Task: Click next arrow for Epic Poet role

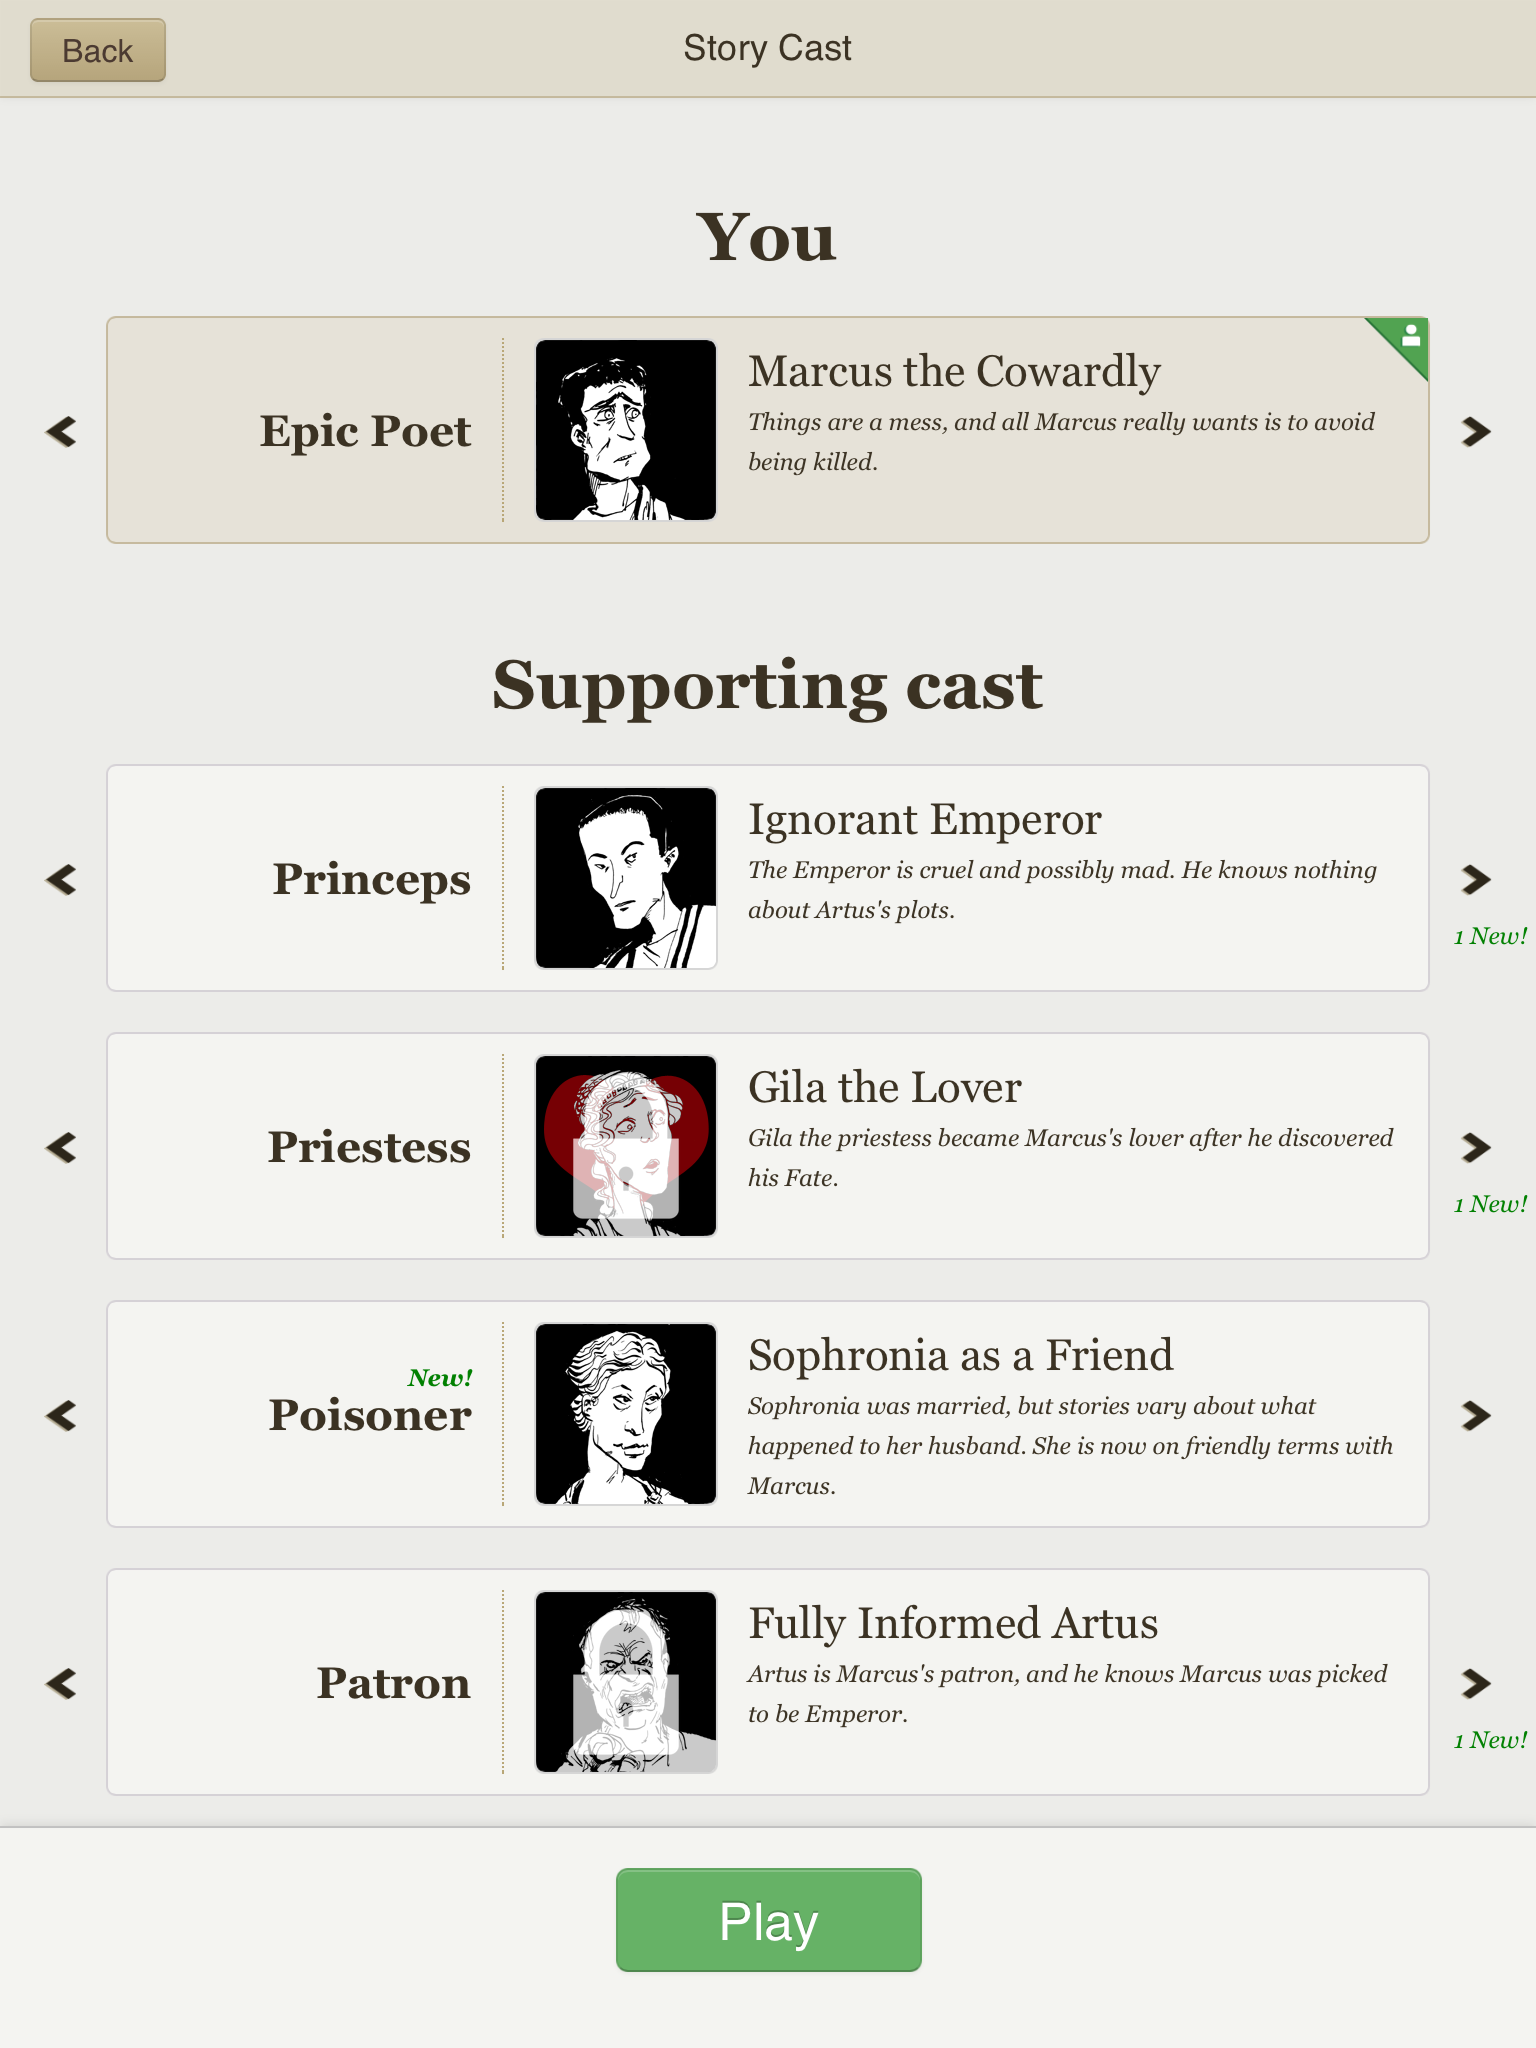Action: [x=1476, y=431]
